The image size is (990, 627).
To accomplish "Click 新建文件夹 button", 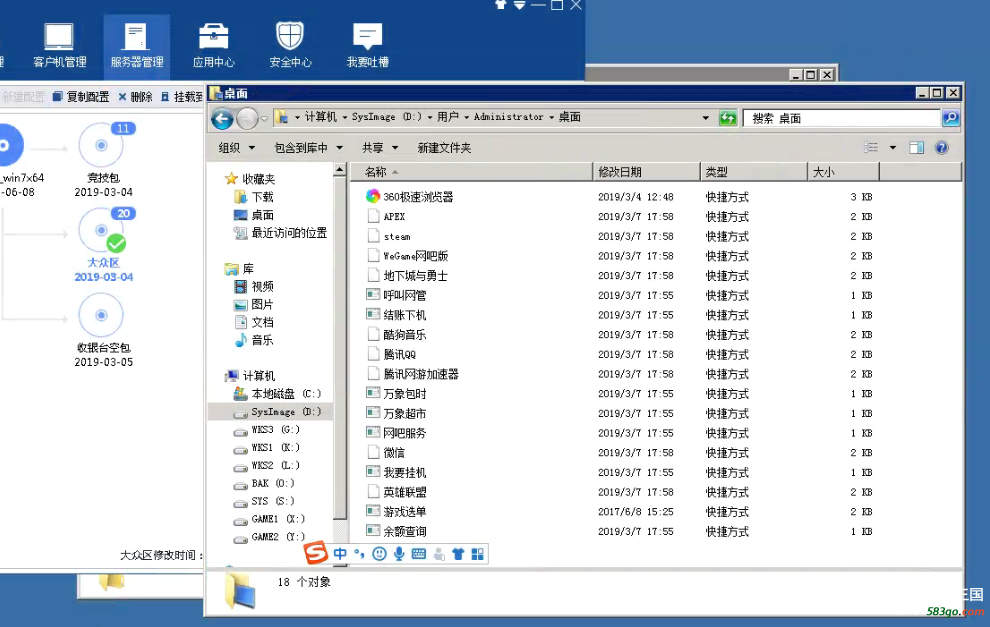I will click(x=444, y=148).
